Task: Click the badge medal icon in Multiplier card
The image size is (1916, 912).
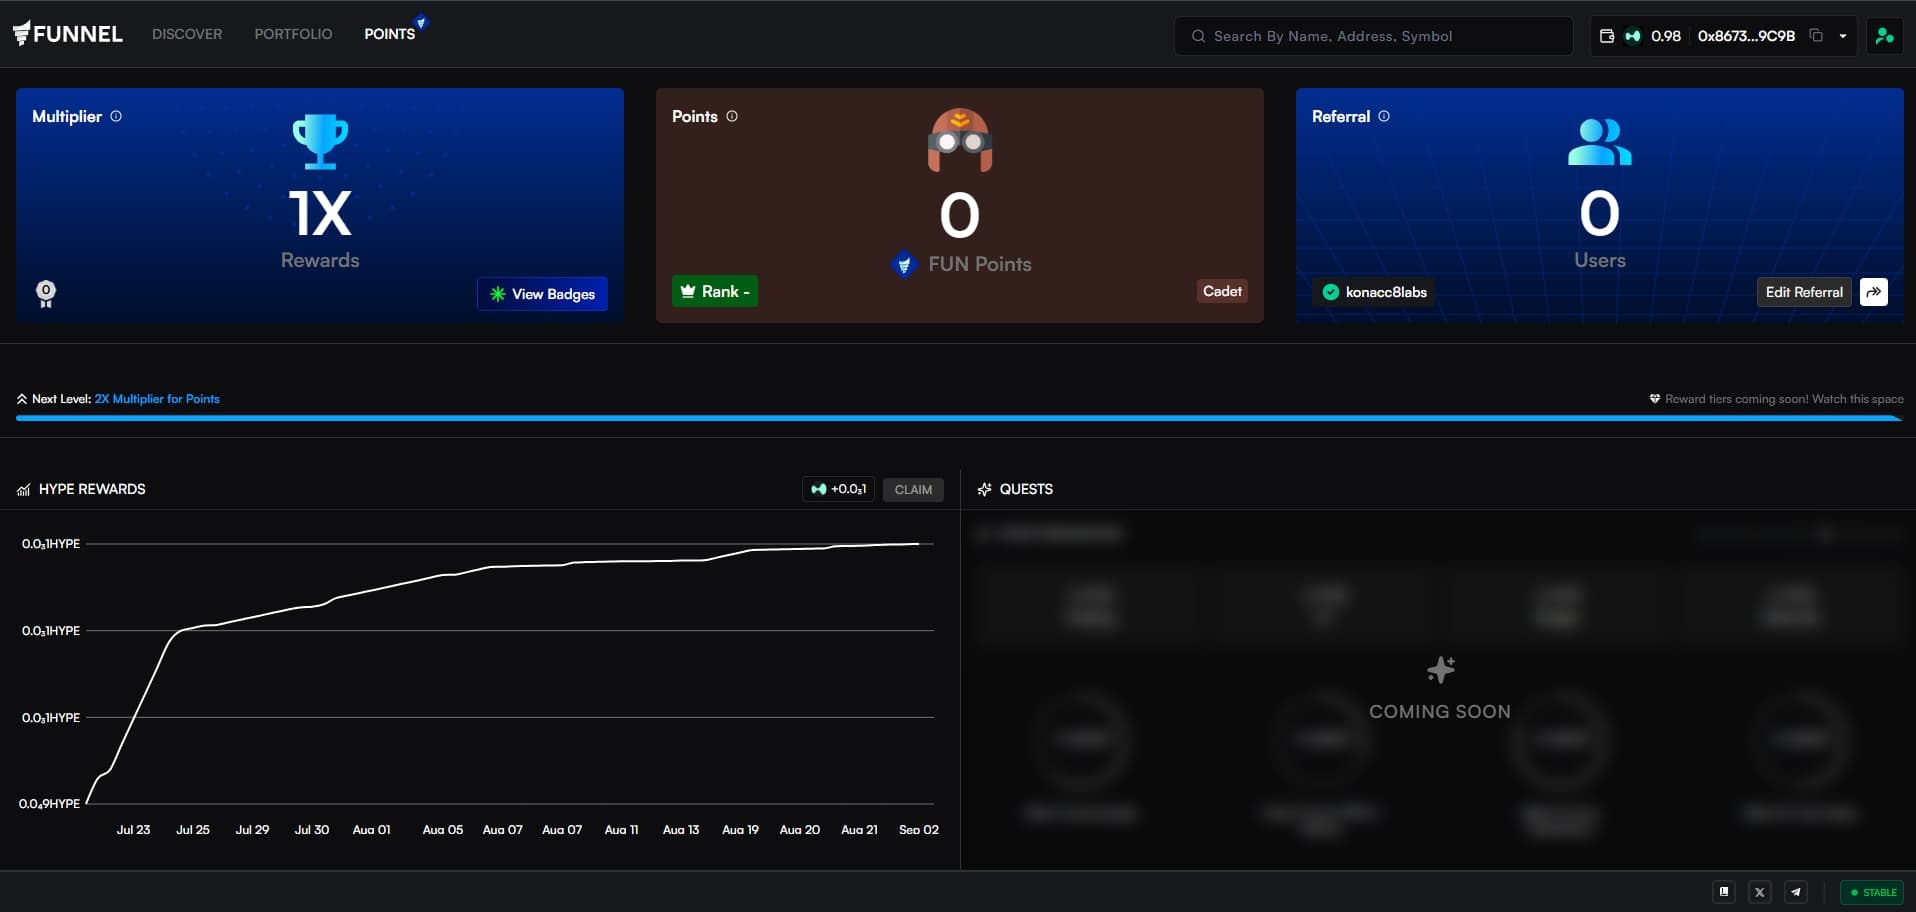Action: [46, 293]
